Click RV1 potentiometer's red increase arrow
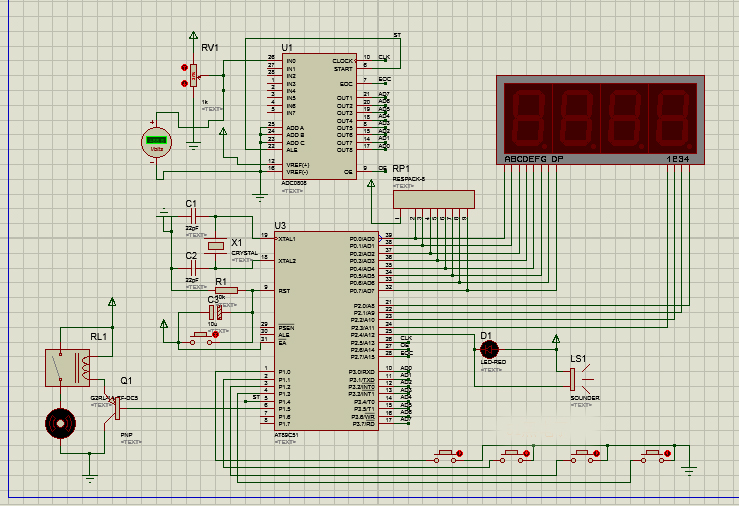This screenshot has width=739, height=506. pos(184,68)
